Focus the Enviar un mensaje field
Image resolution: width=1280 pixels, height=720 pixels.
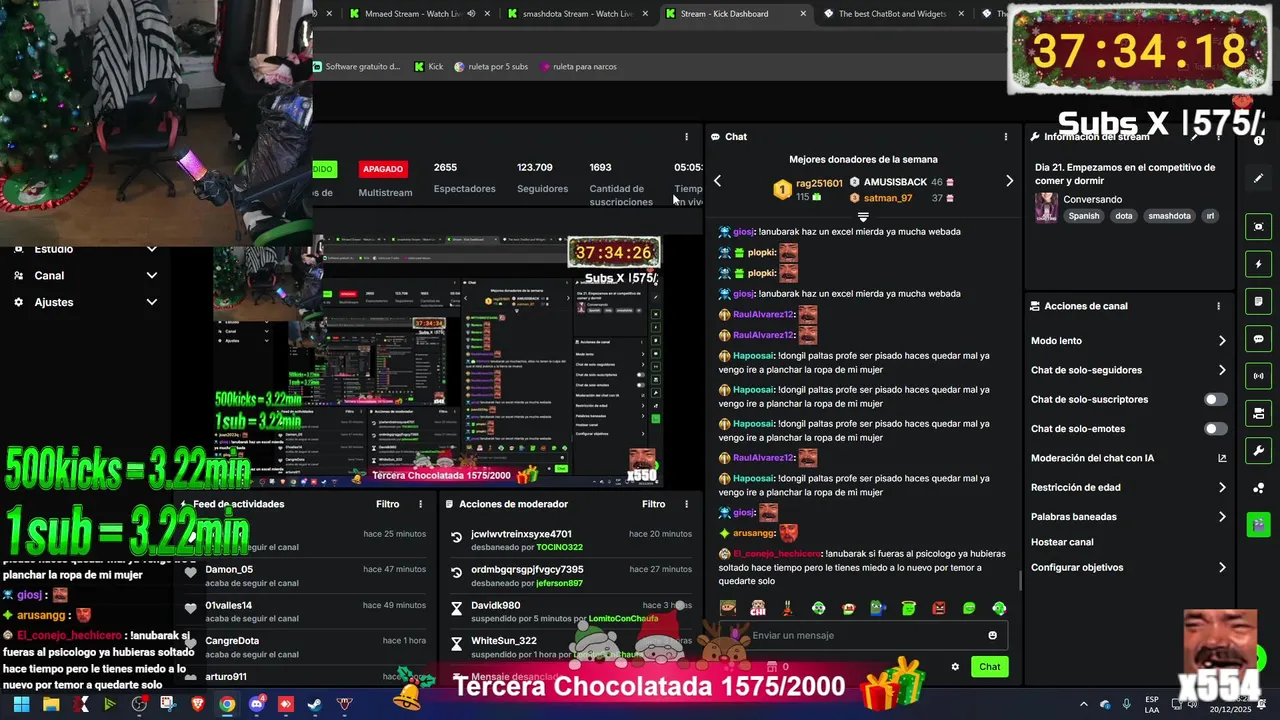point(863,635)
